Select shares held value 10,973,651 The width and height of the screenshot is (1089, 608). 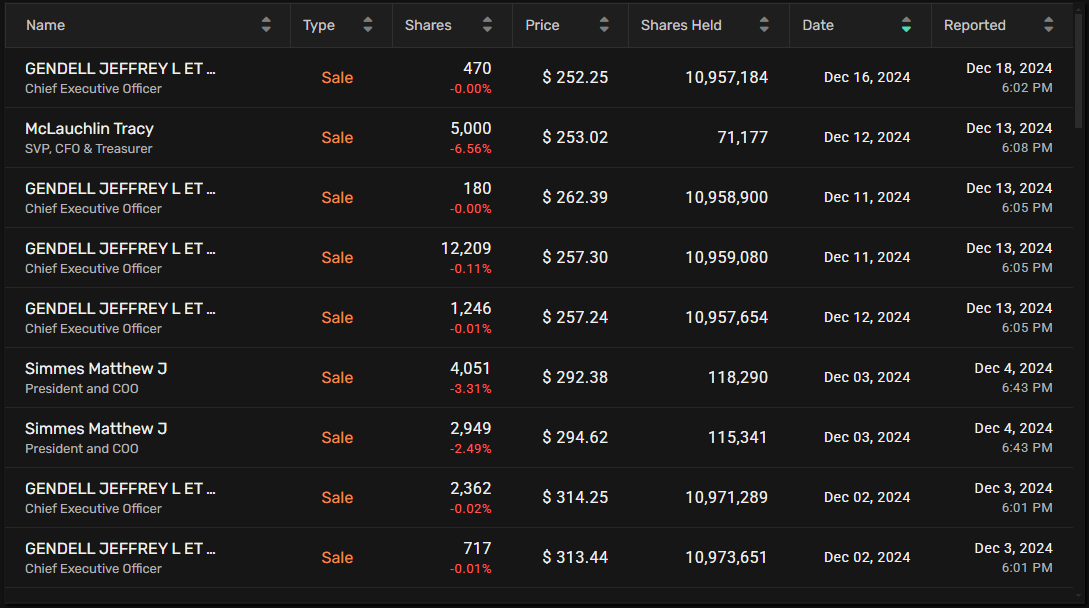(x=726, y=557)
